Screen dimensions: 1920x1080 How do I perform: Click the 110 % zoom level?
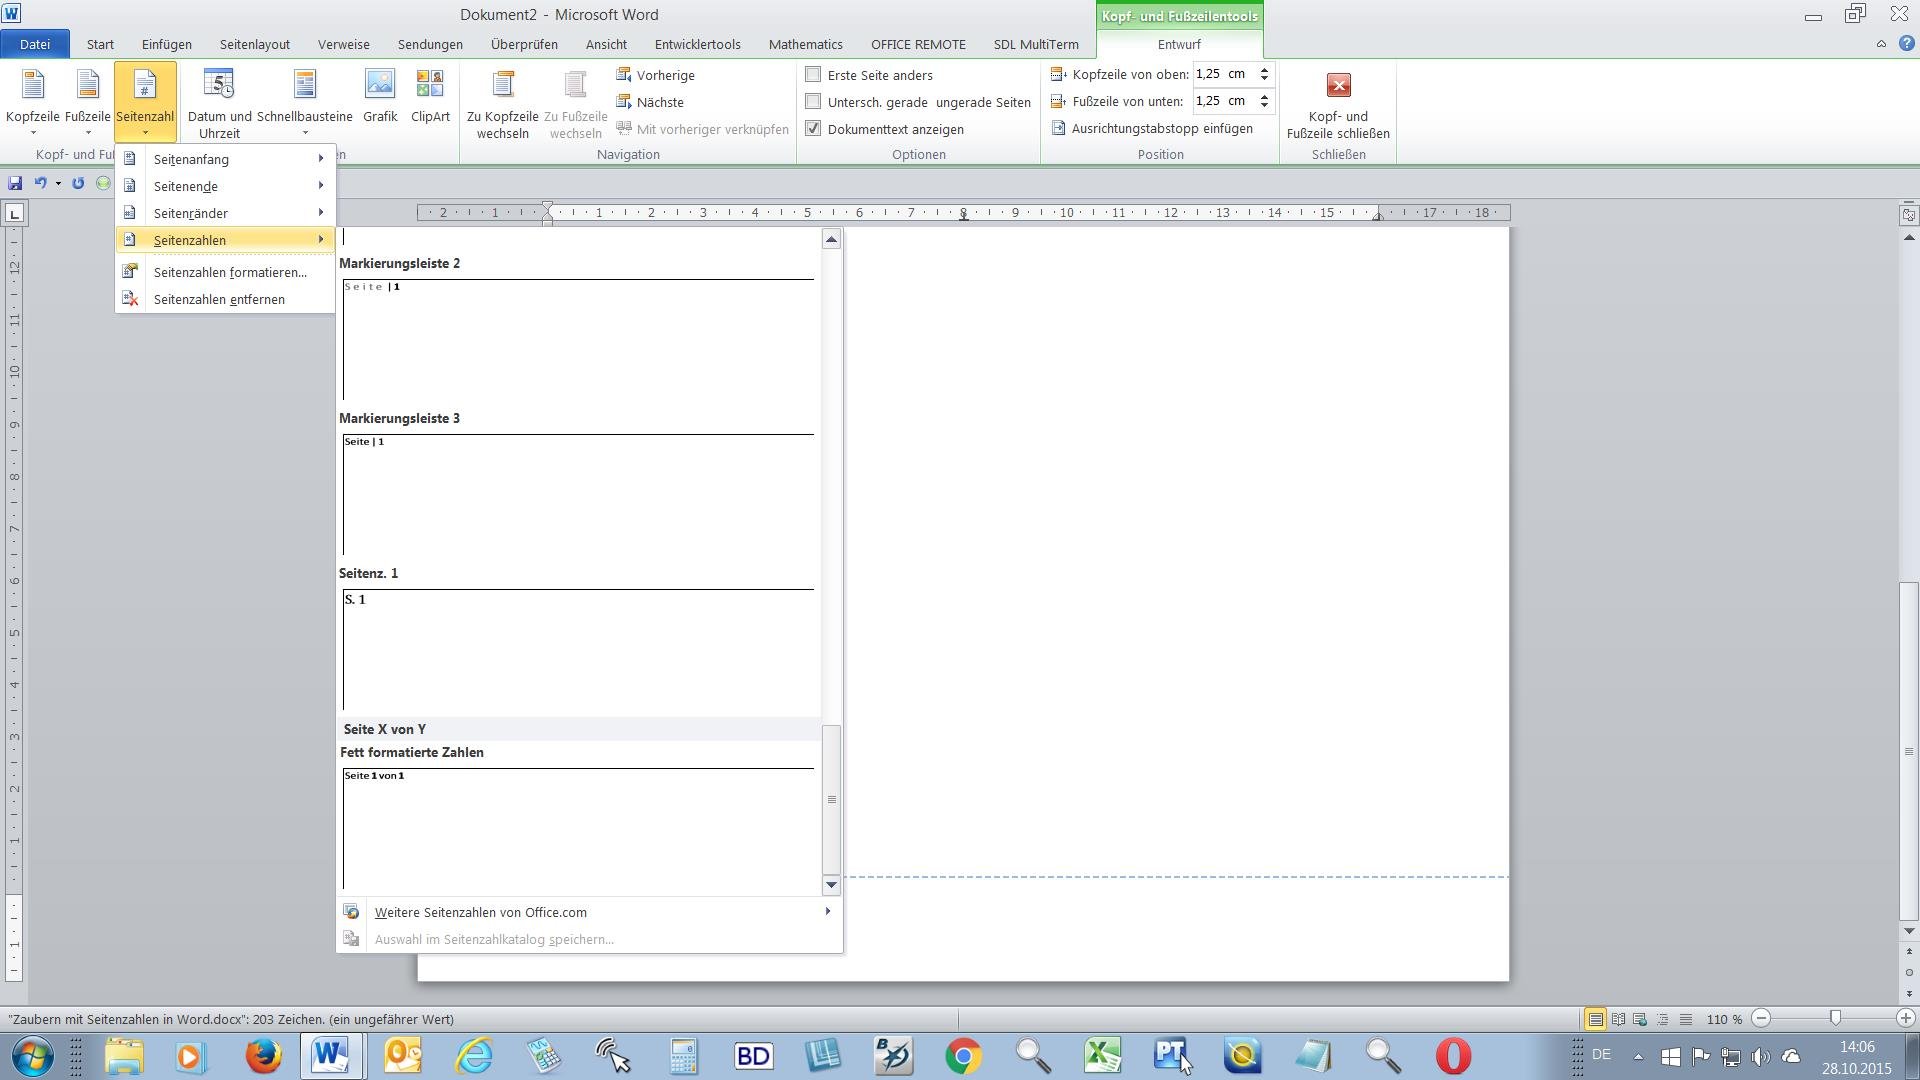coord(1724,1019)
